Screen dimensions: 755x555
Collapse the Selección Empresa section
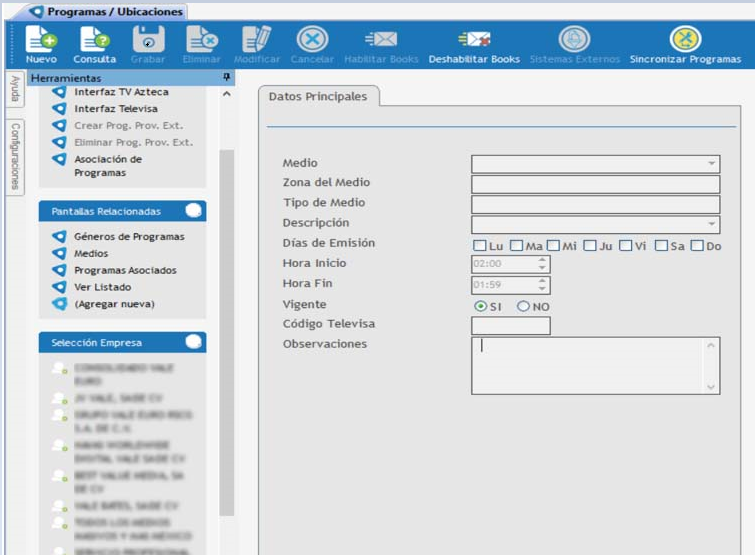194,342
